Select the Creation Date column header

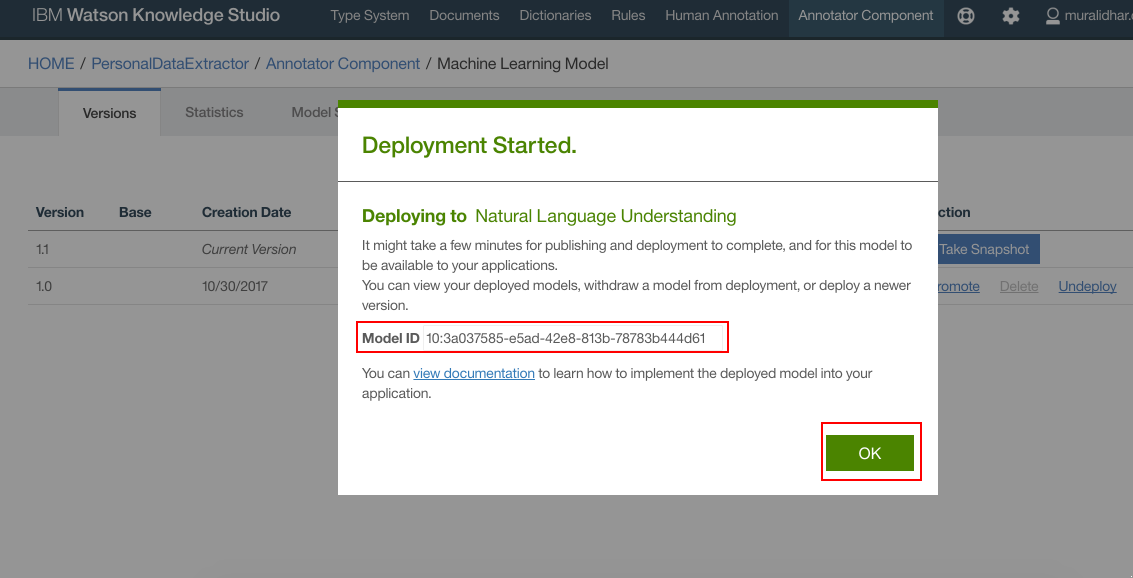coord(246,212)
